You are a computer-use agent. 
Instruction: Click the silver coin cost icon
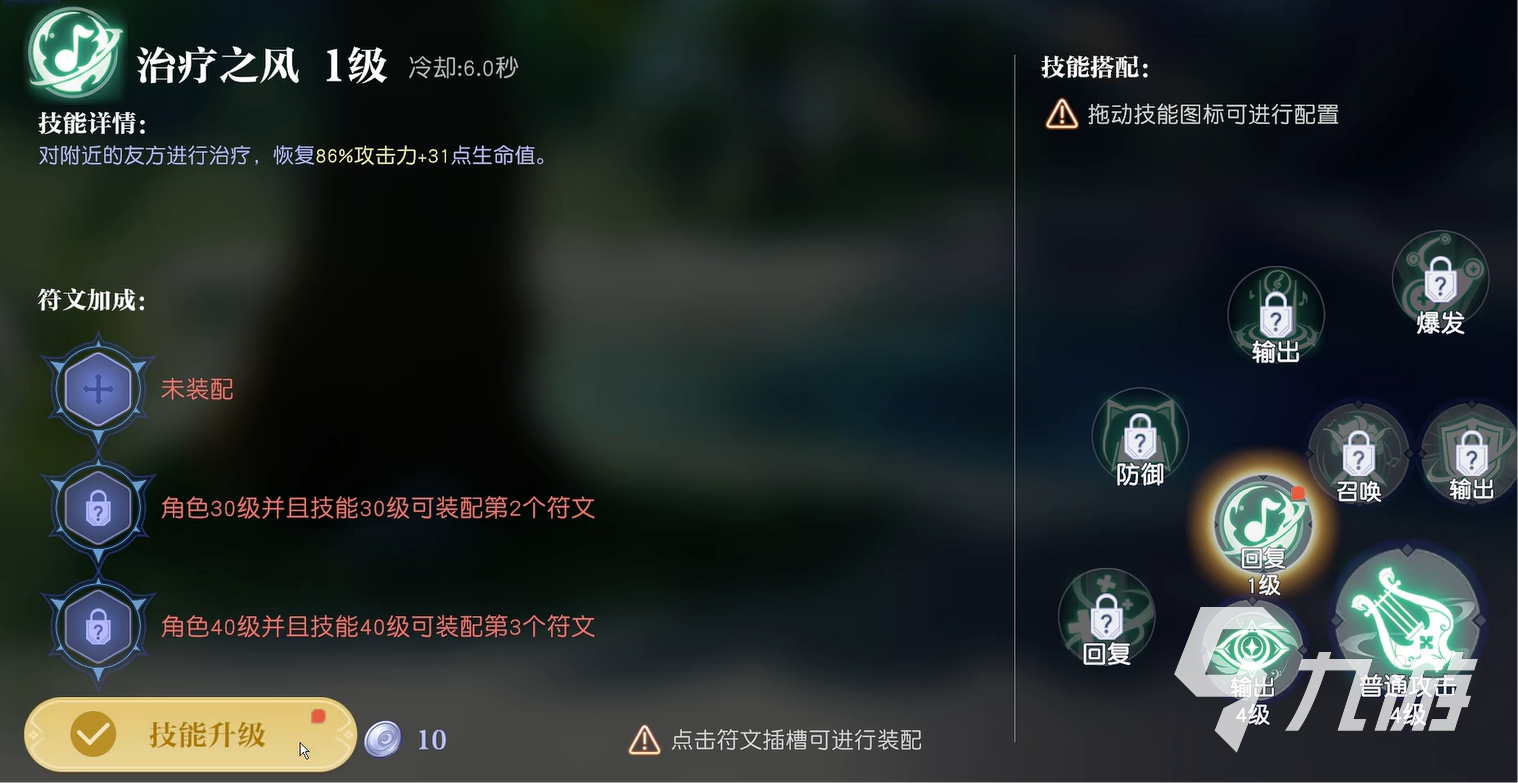[382, 739]
